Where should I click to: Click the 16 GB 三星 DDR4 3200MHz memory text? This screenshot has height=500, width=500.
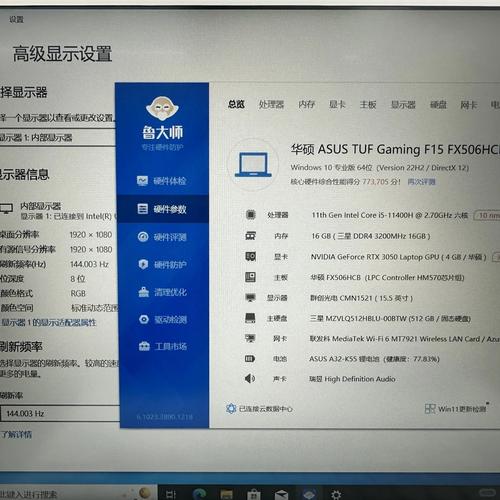371,236
